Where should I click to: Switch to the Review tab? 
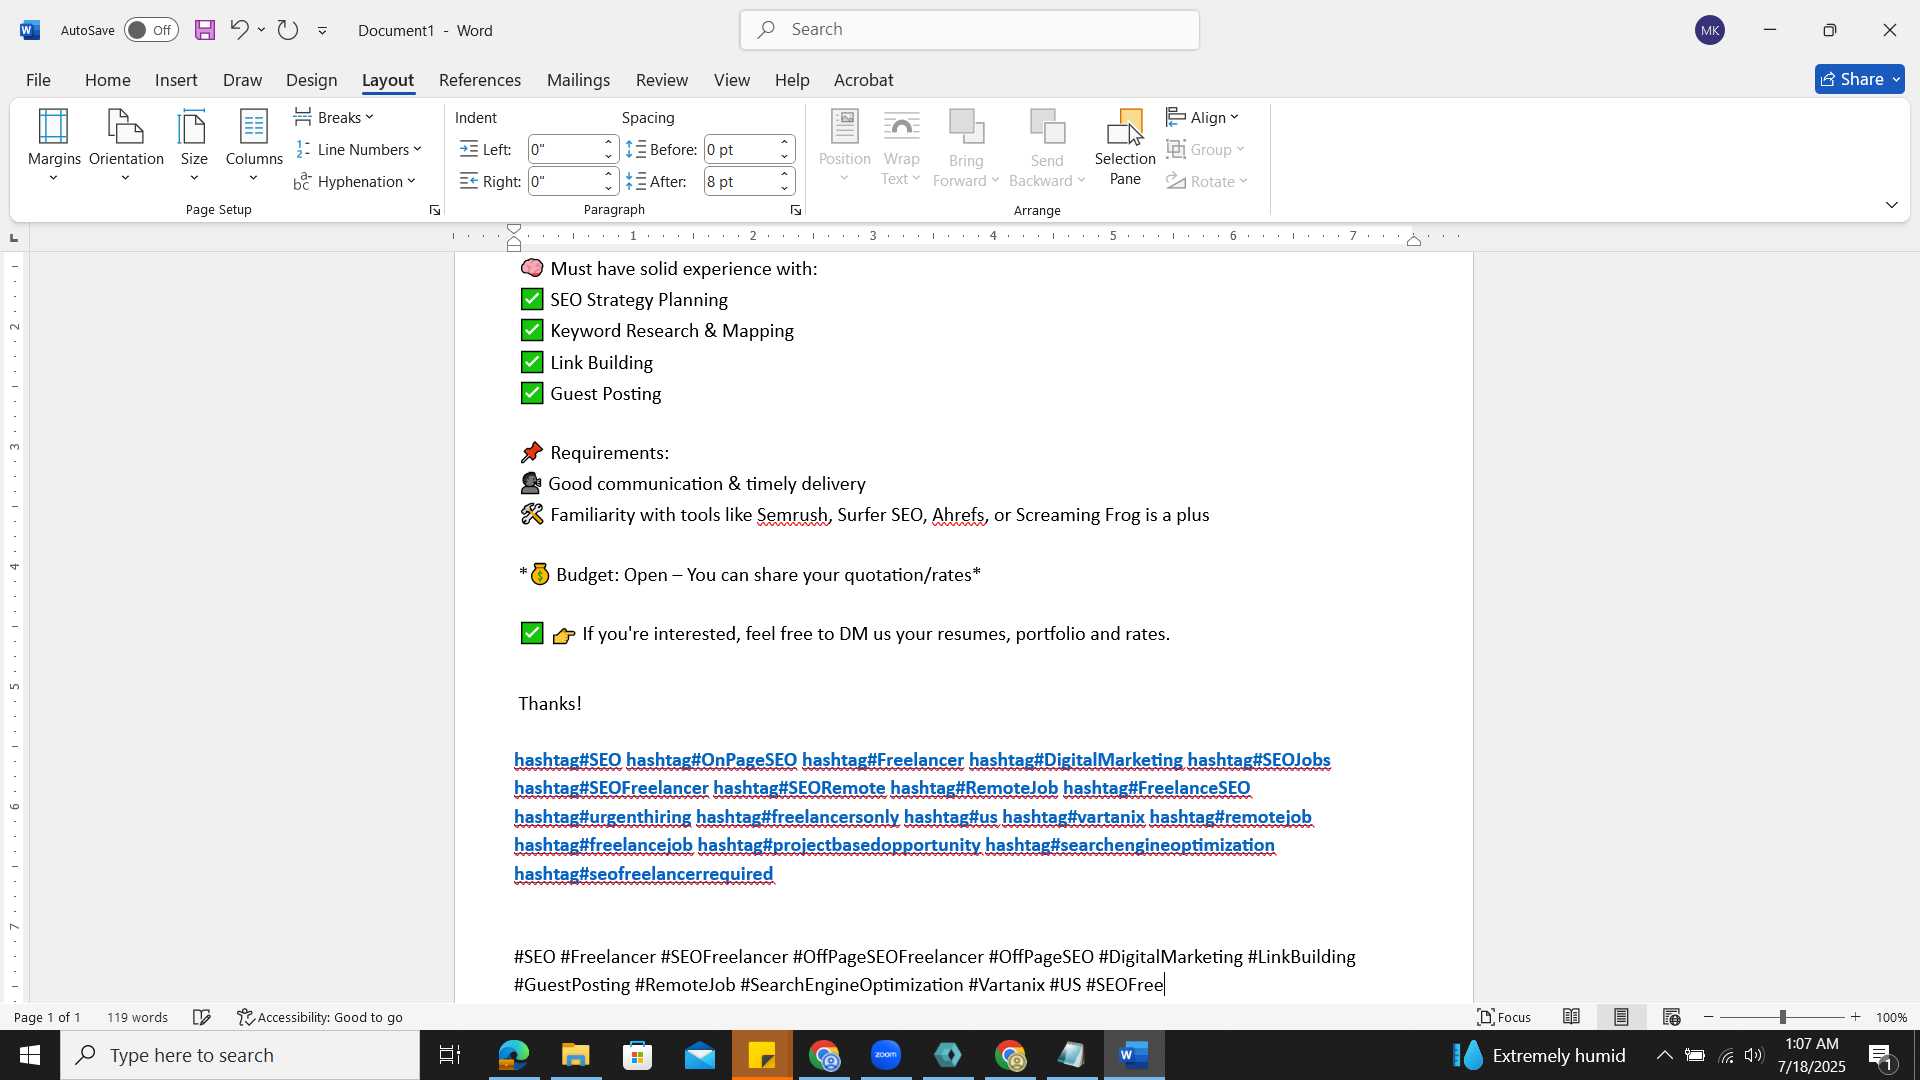tap(662, 80)
